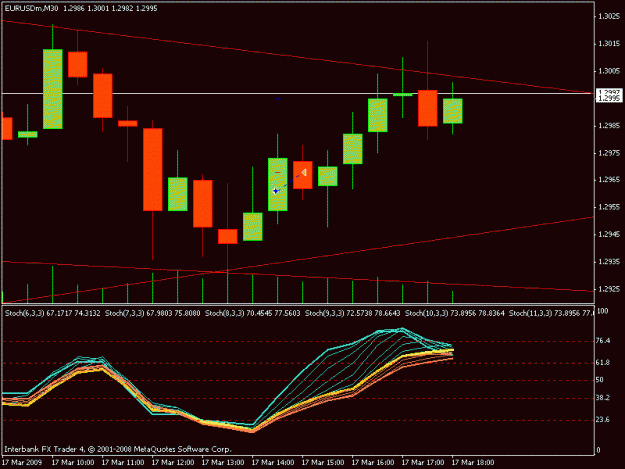This screenshot has width=625, height=469.
Task: Click the 1.2945 price axis label
Action: pos(609,234)
